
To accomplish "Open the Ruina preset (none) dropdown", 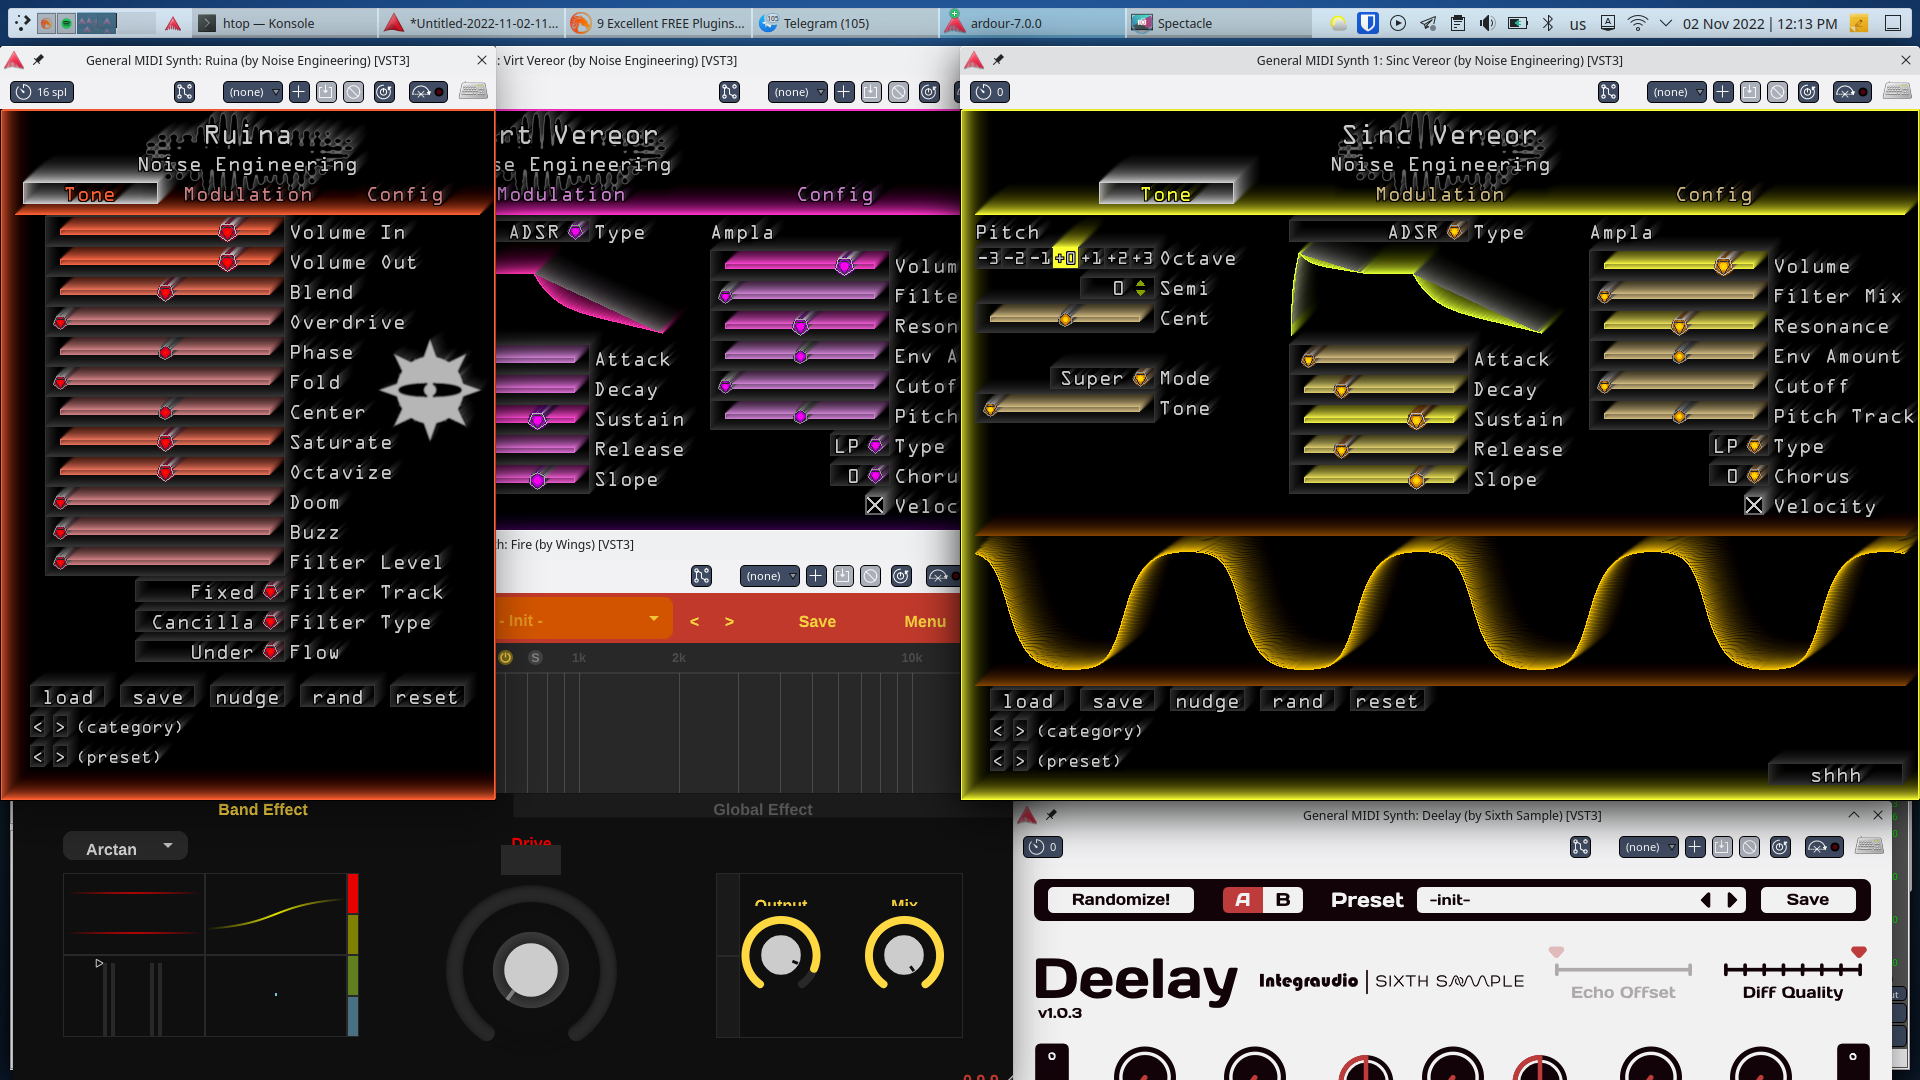I will click(x=253, y=92).
